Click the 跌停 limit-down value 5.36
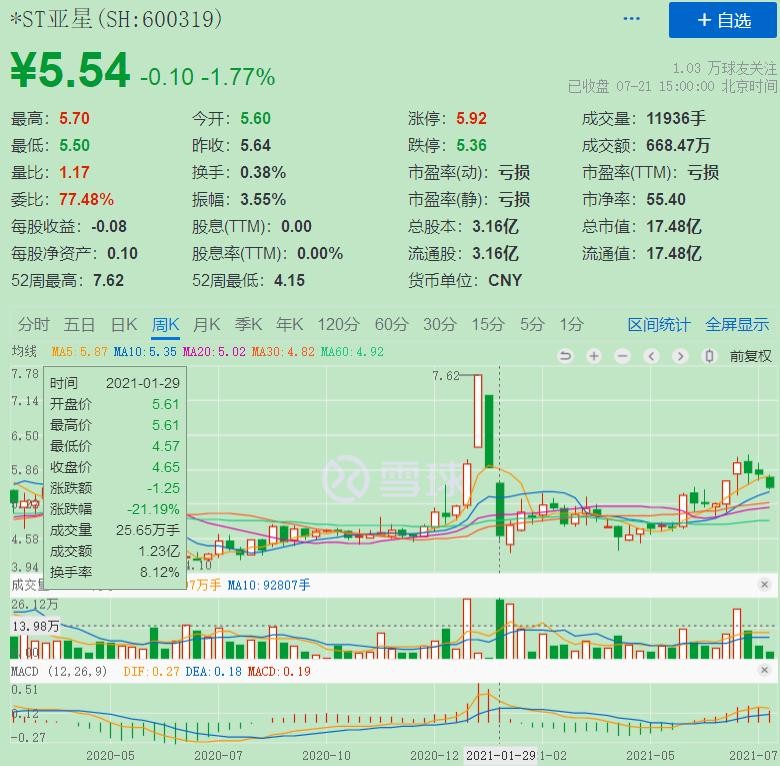The image size is (780, 766). 471,145
